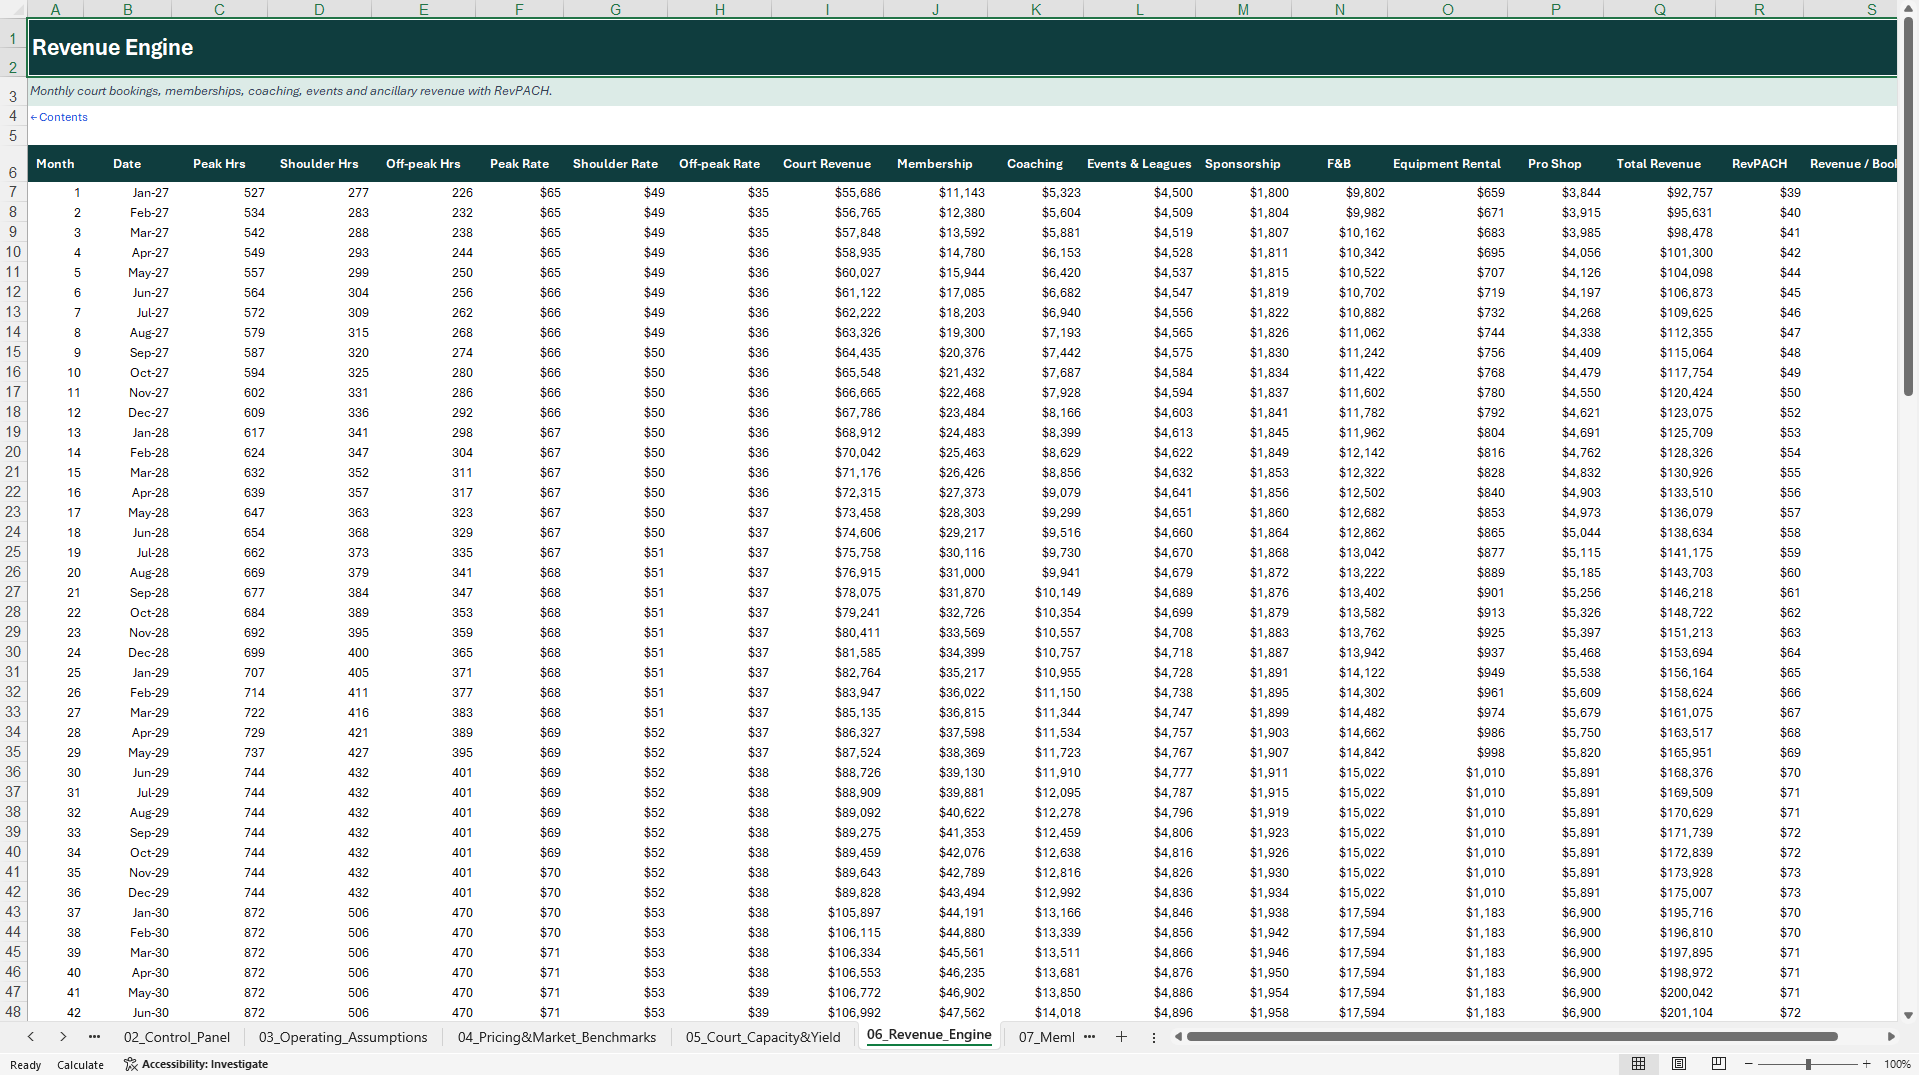Viewport: 1919px width, 1075px height.
Task: Select row 36 header
Action: [13, 772]
